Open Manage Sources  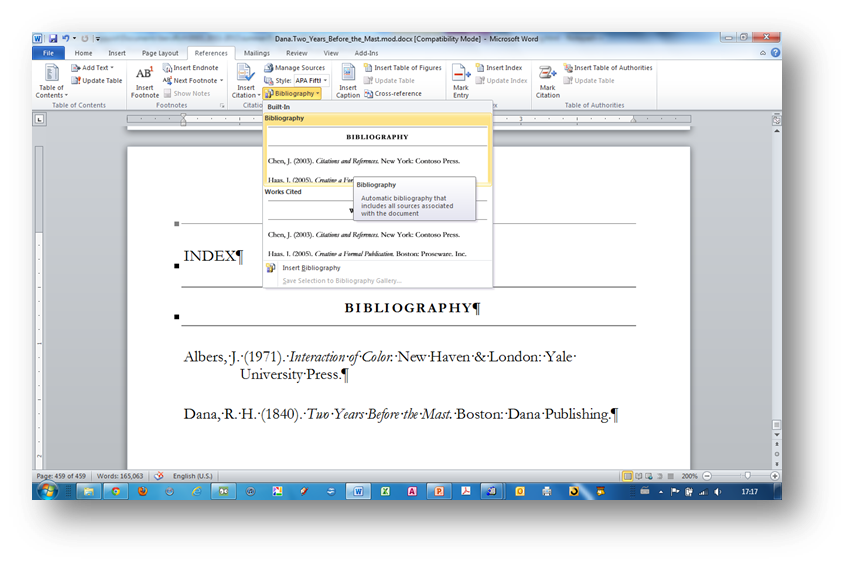click(x=294, y=68)
